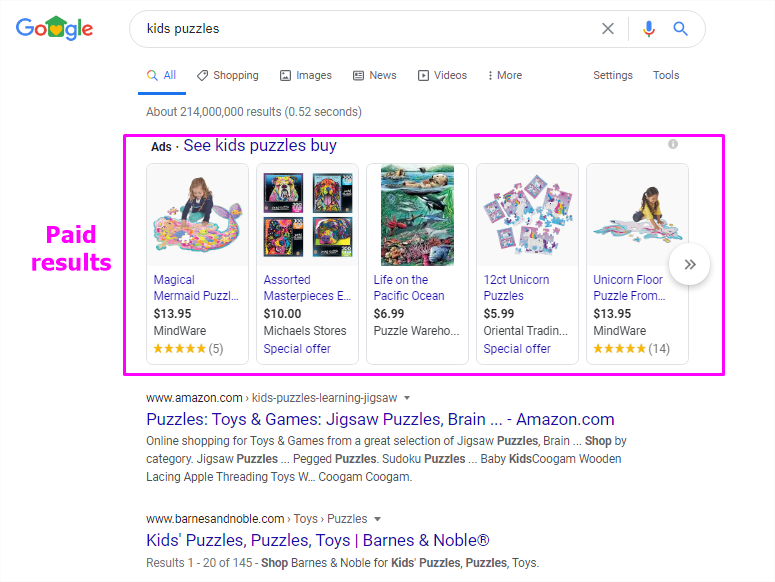Viewport: 775px width, 582px height.
Task: Clear the search box with X icon
Action: pos(608,29)
